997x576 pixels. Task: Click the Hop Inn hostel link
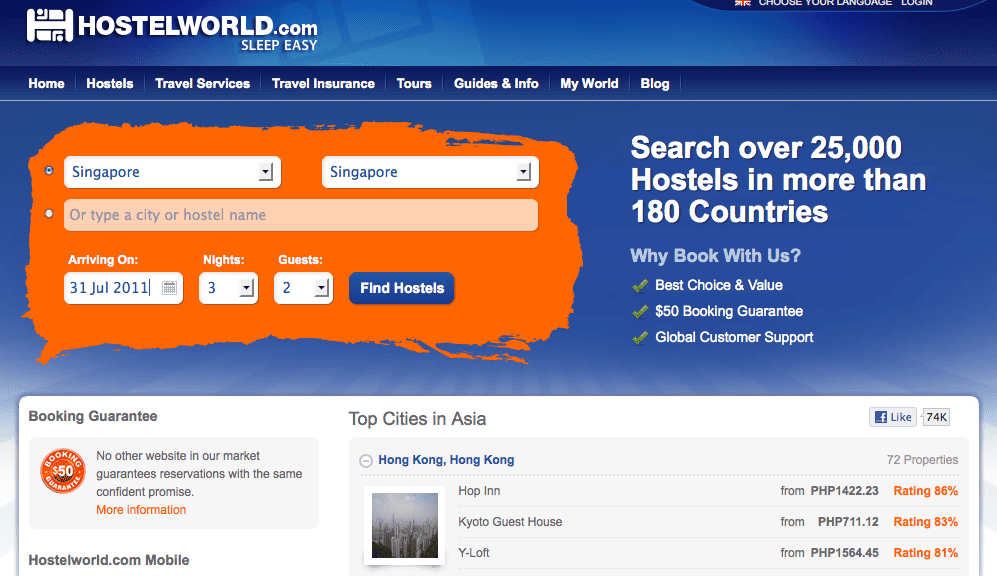pos(479,491)
